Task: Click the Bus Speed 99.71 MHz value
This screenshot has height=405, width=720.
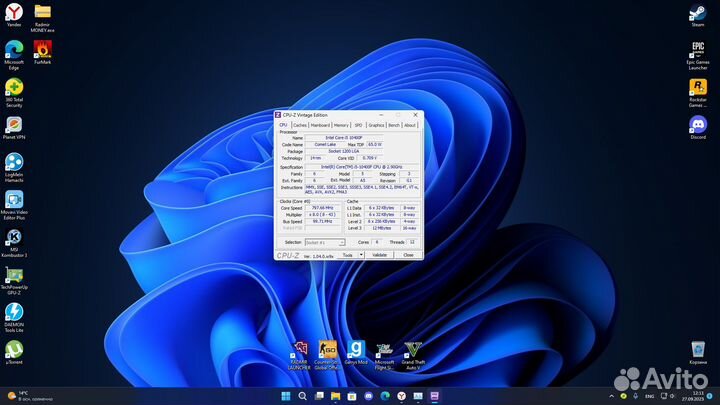Action: click(x=322, y=221)
